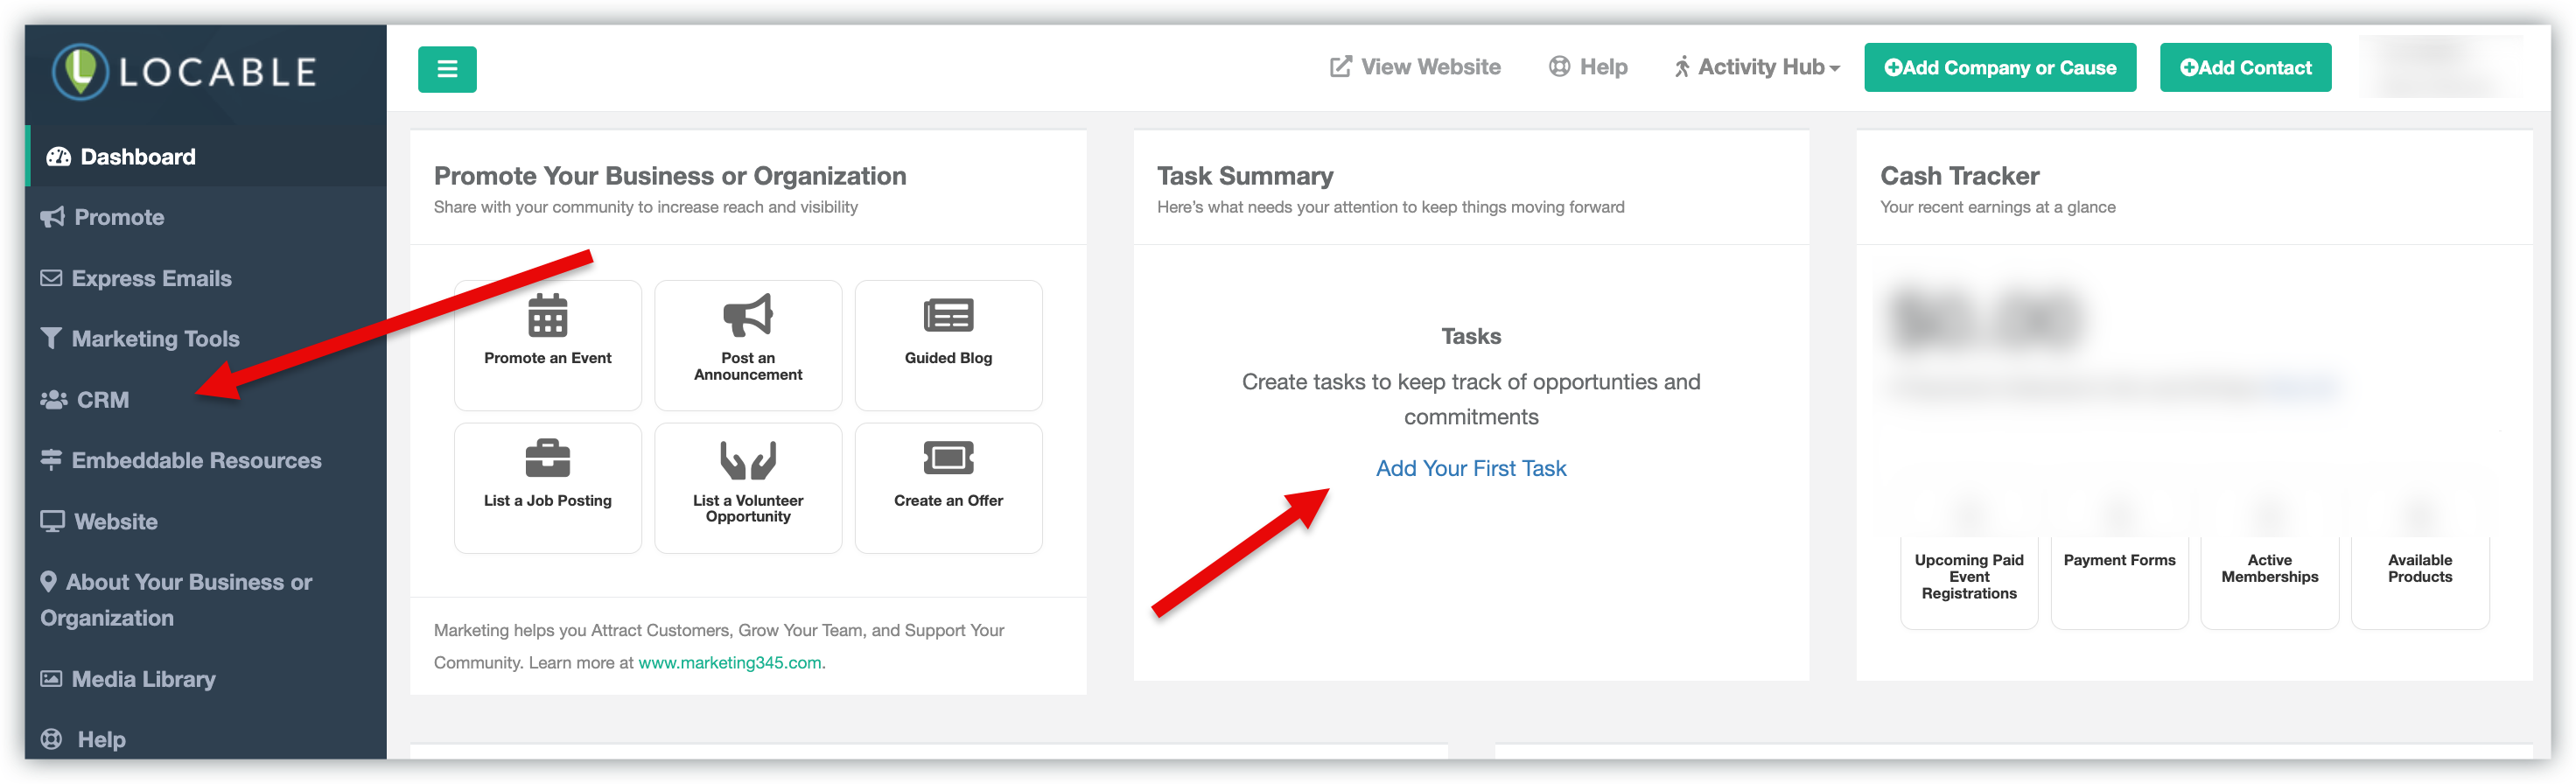This screenshot has height=784, width=2576.
Task: Click the Locable logo icon
Action: (80, 71)
